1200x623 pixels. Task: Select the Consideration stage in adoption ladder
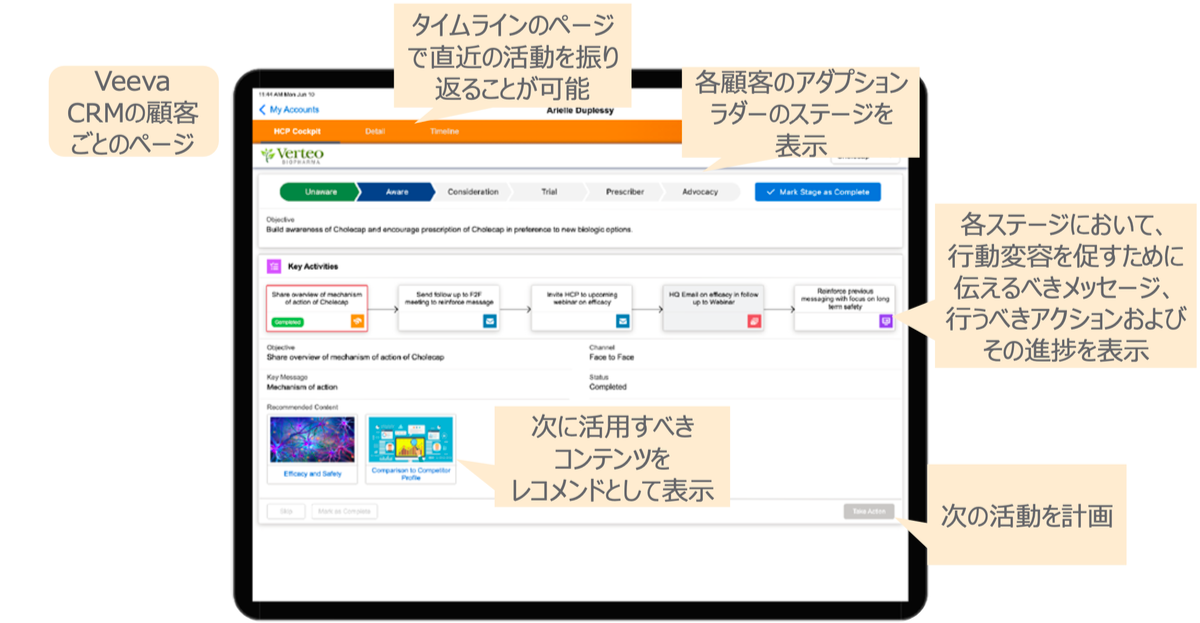tap(473, 192)
